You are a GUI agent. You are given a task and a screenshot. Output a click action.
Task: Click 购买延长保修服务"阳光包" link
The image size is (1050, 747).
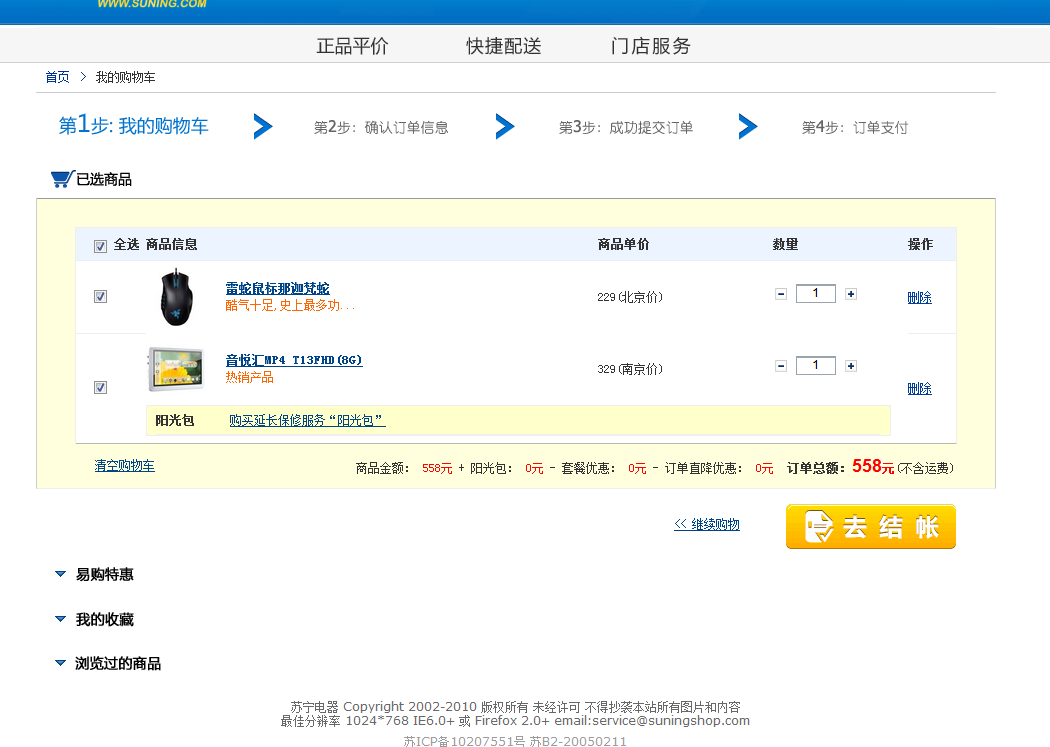(x=307, y=420)
